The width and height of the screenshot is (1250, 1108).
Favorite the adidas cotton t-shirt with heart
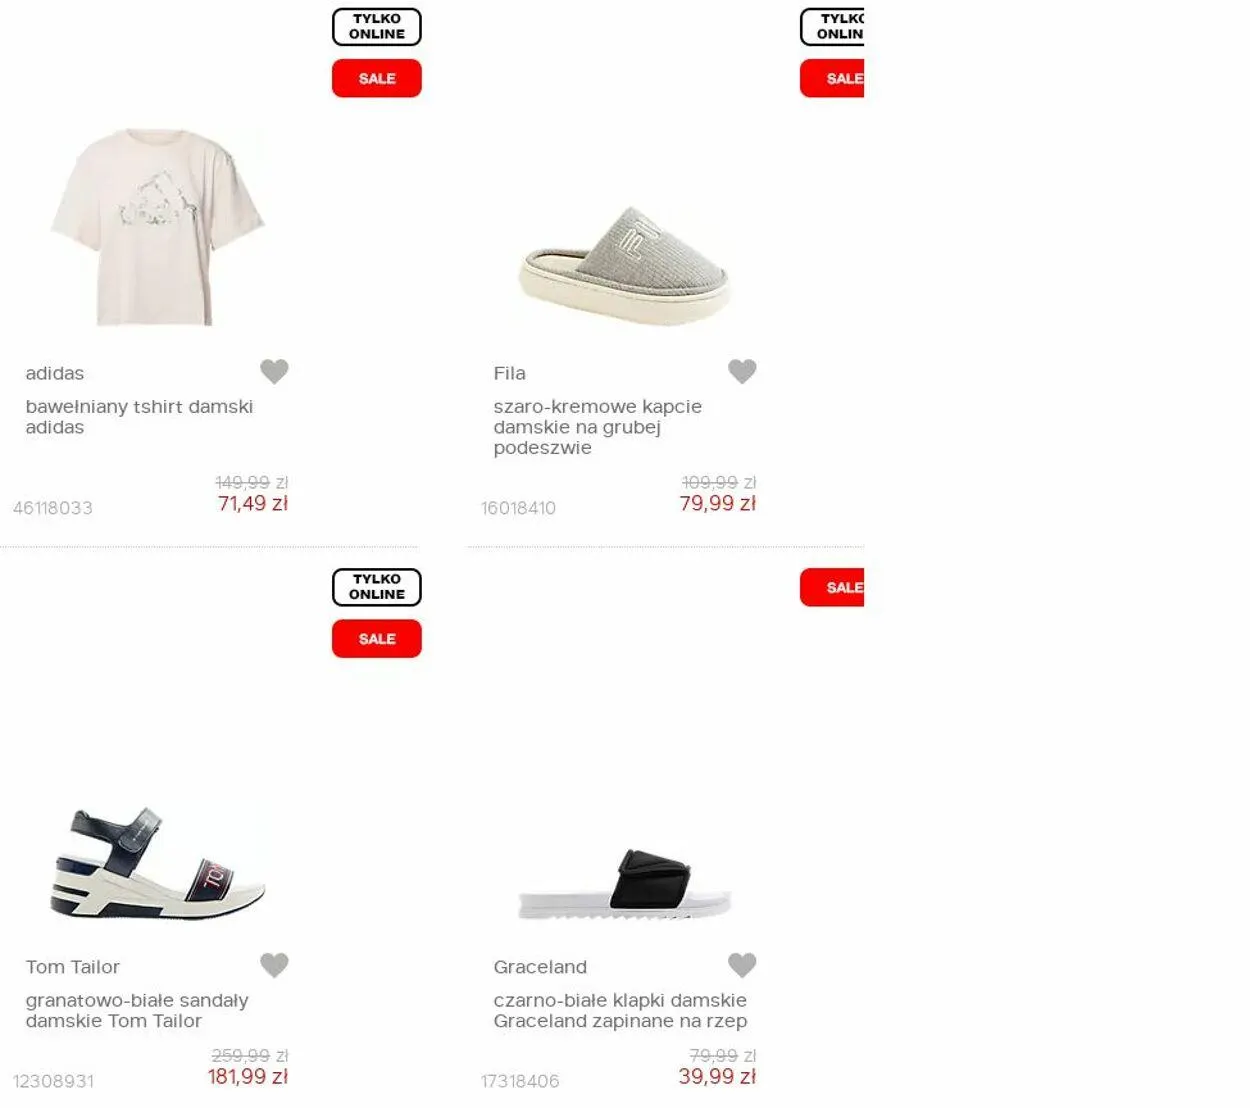point(274,371)
